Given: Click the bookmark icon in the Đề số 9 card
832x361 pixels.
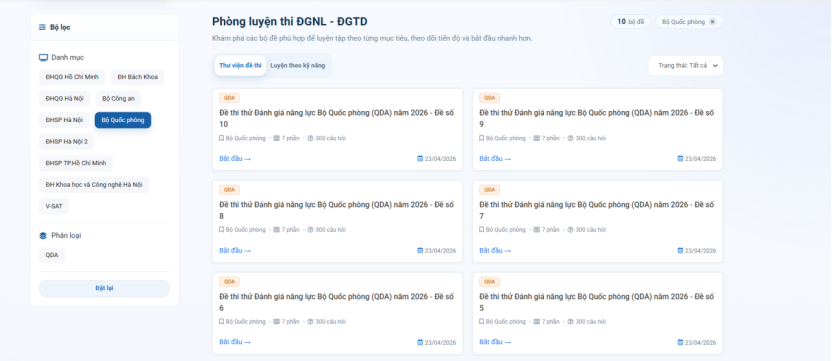Looking at the screenshot, I should (482, 138).
